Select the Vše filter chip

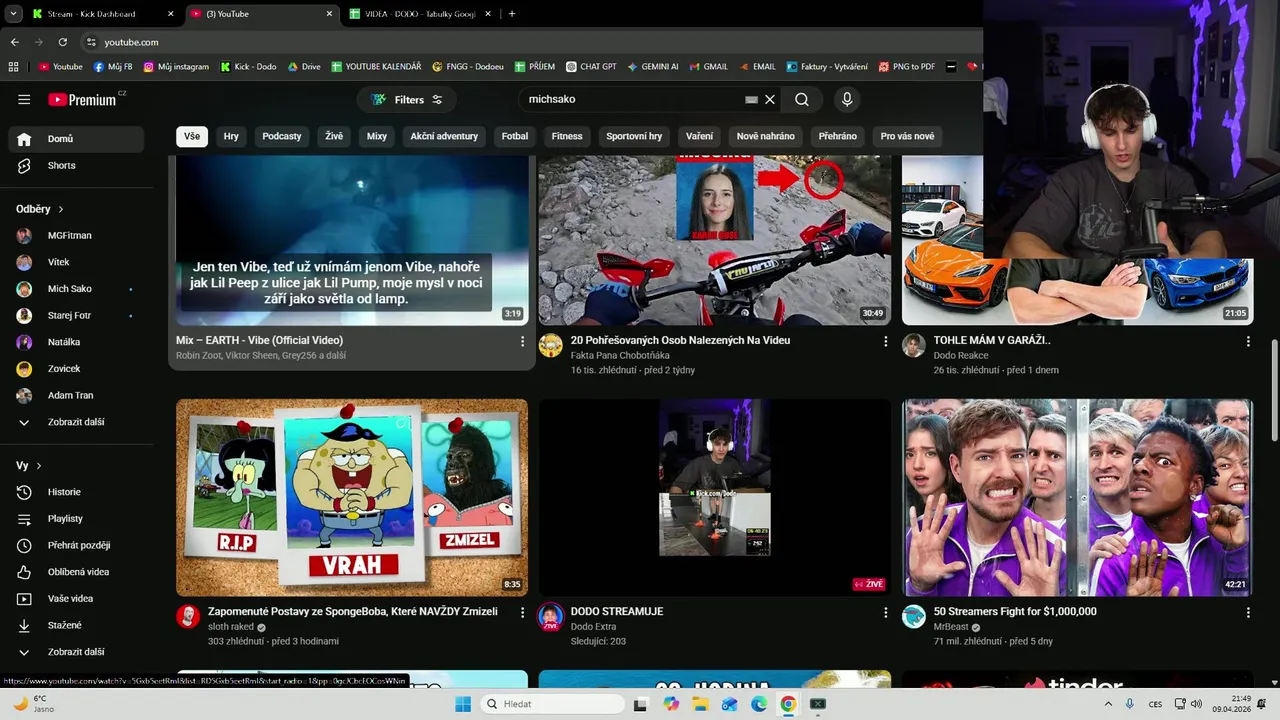click(x=192, y=136)
